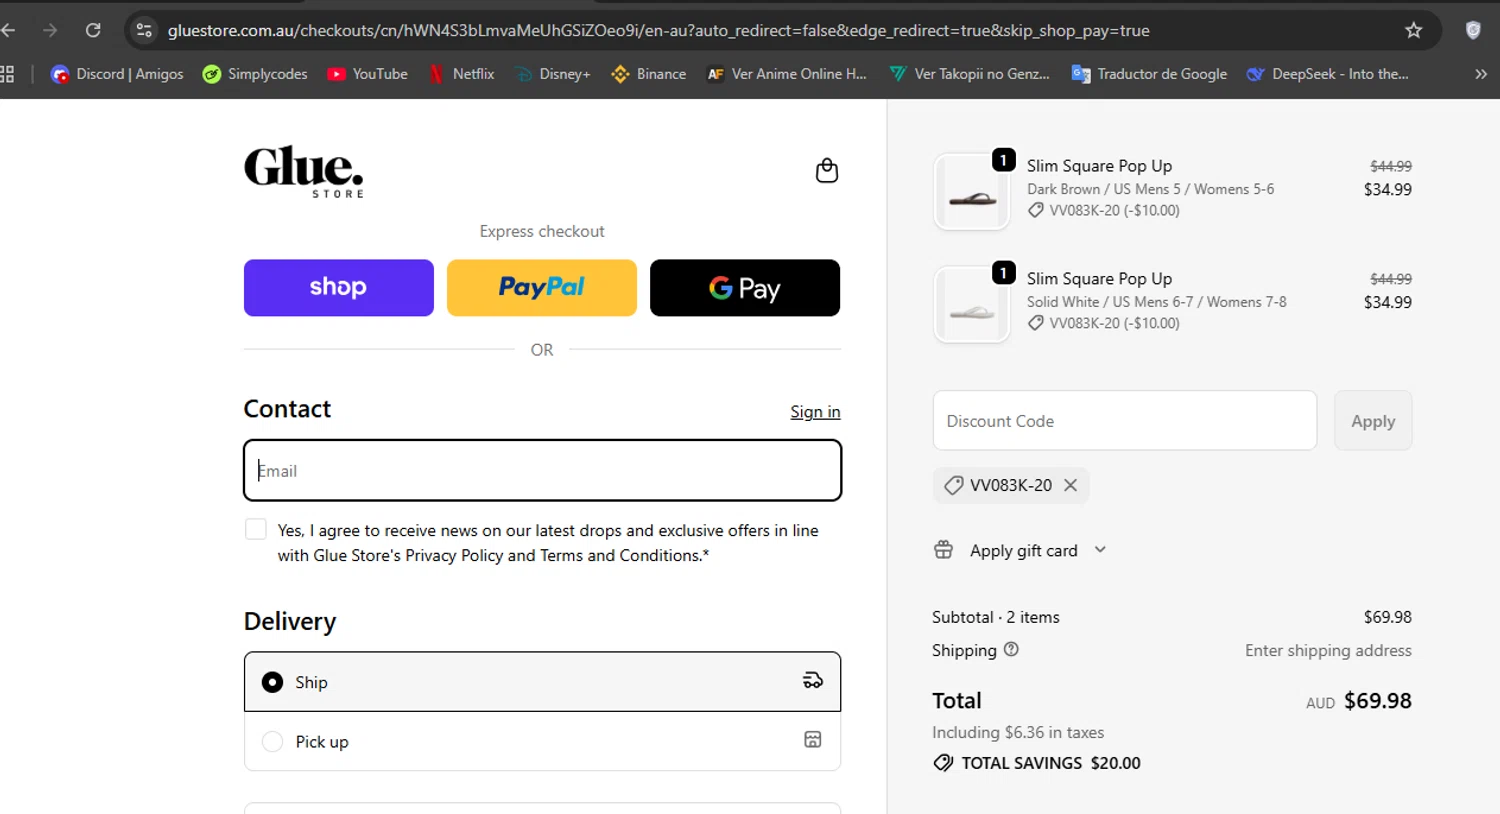Viewport: 1500px width, 814px height.
Task: Click 'Enter shipping address' text
Action: [1328, 650]
